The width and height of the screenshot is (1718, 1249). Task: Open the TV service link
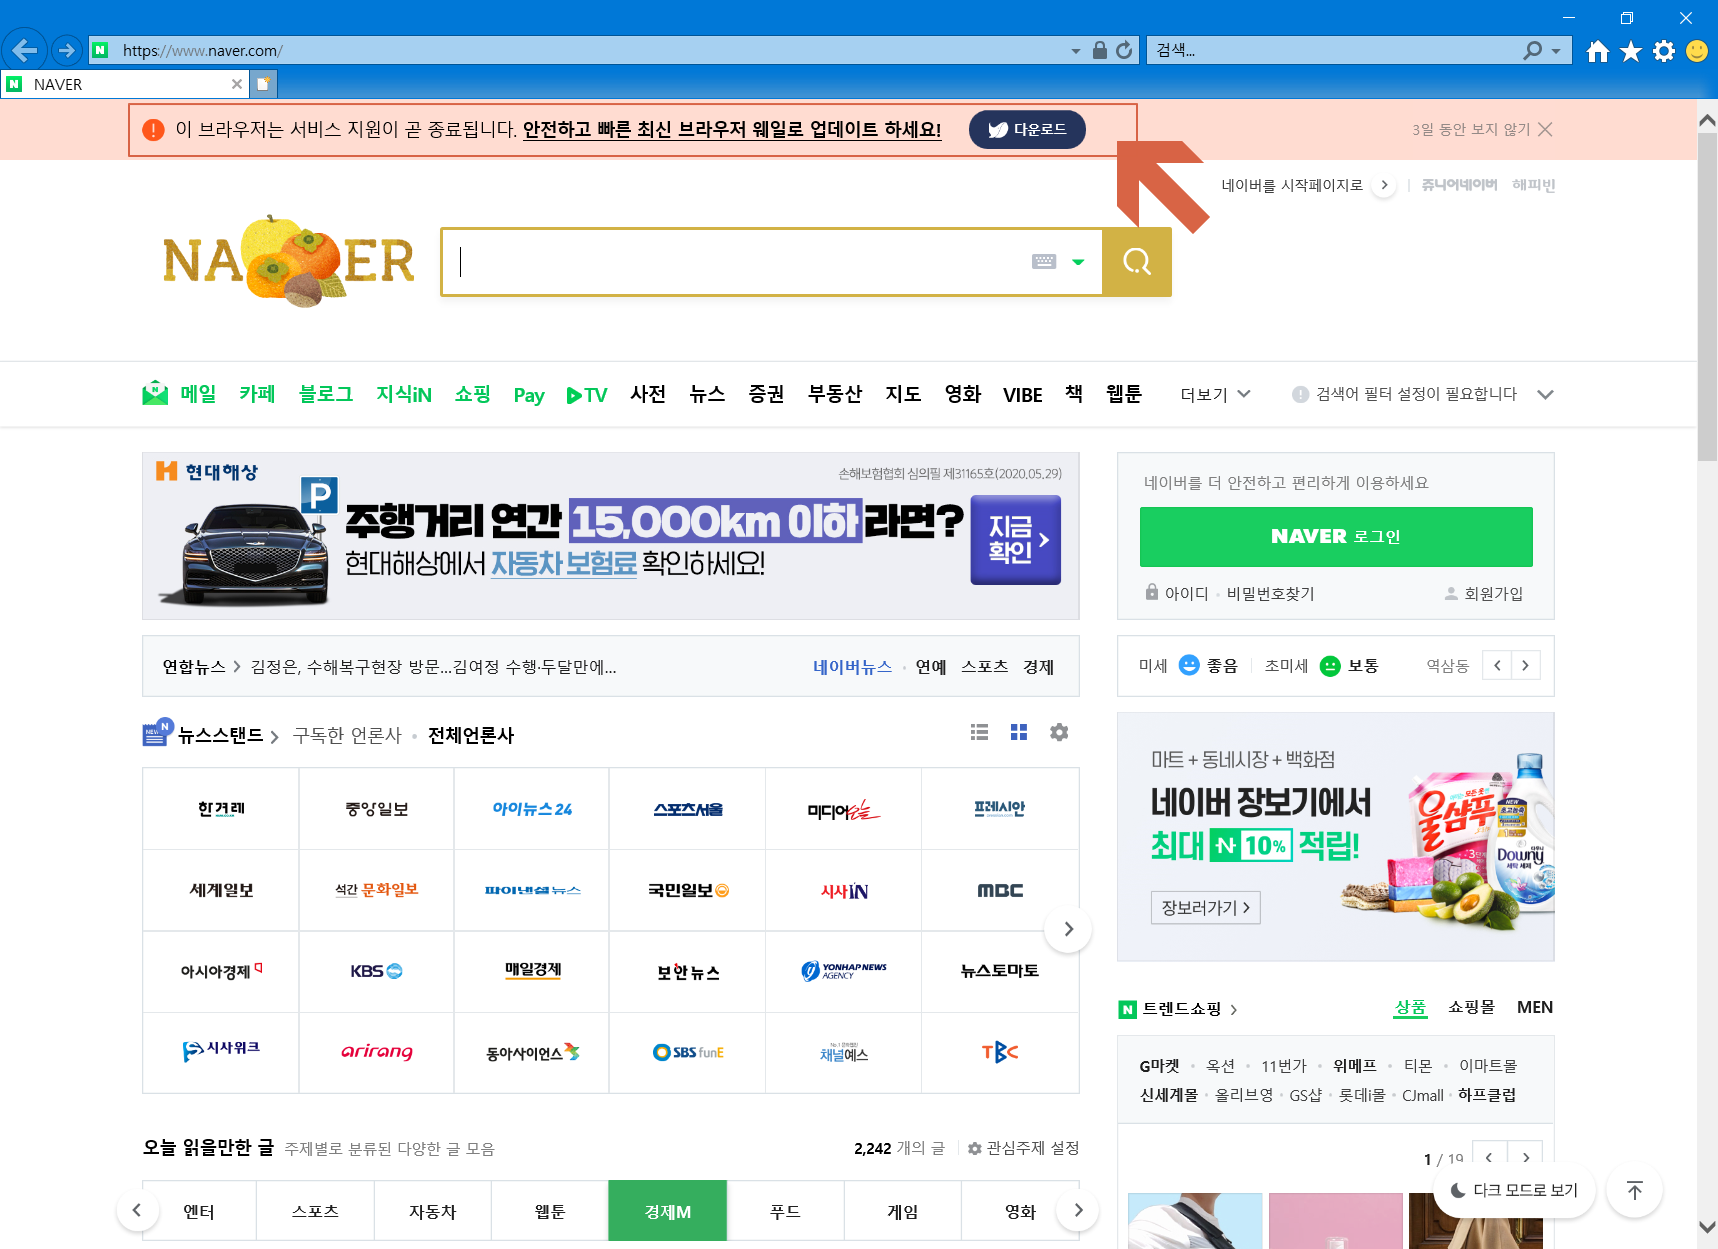click(x=587, y=395)
